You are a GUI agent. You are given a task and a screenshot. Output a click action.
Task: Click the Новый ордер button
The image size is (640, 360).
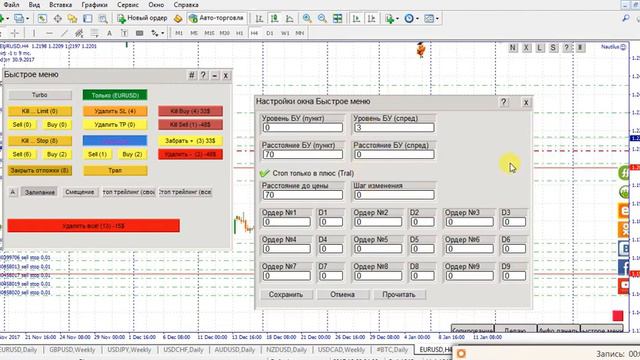click(142, 18)
